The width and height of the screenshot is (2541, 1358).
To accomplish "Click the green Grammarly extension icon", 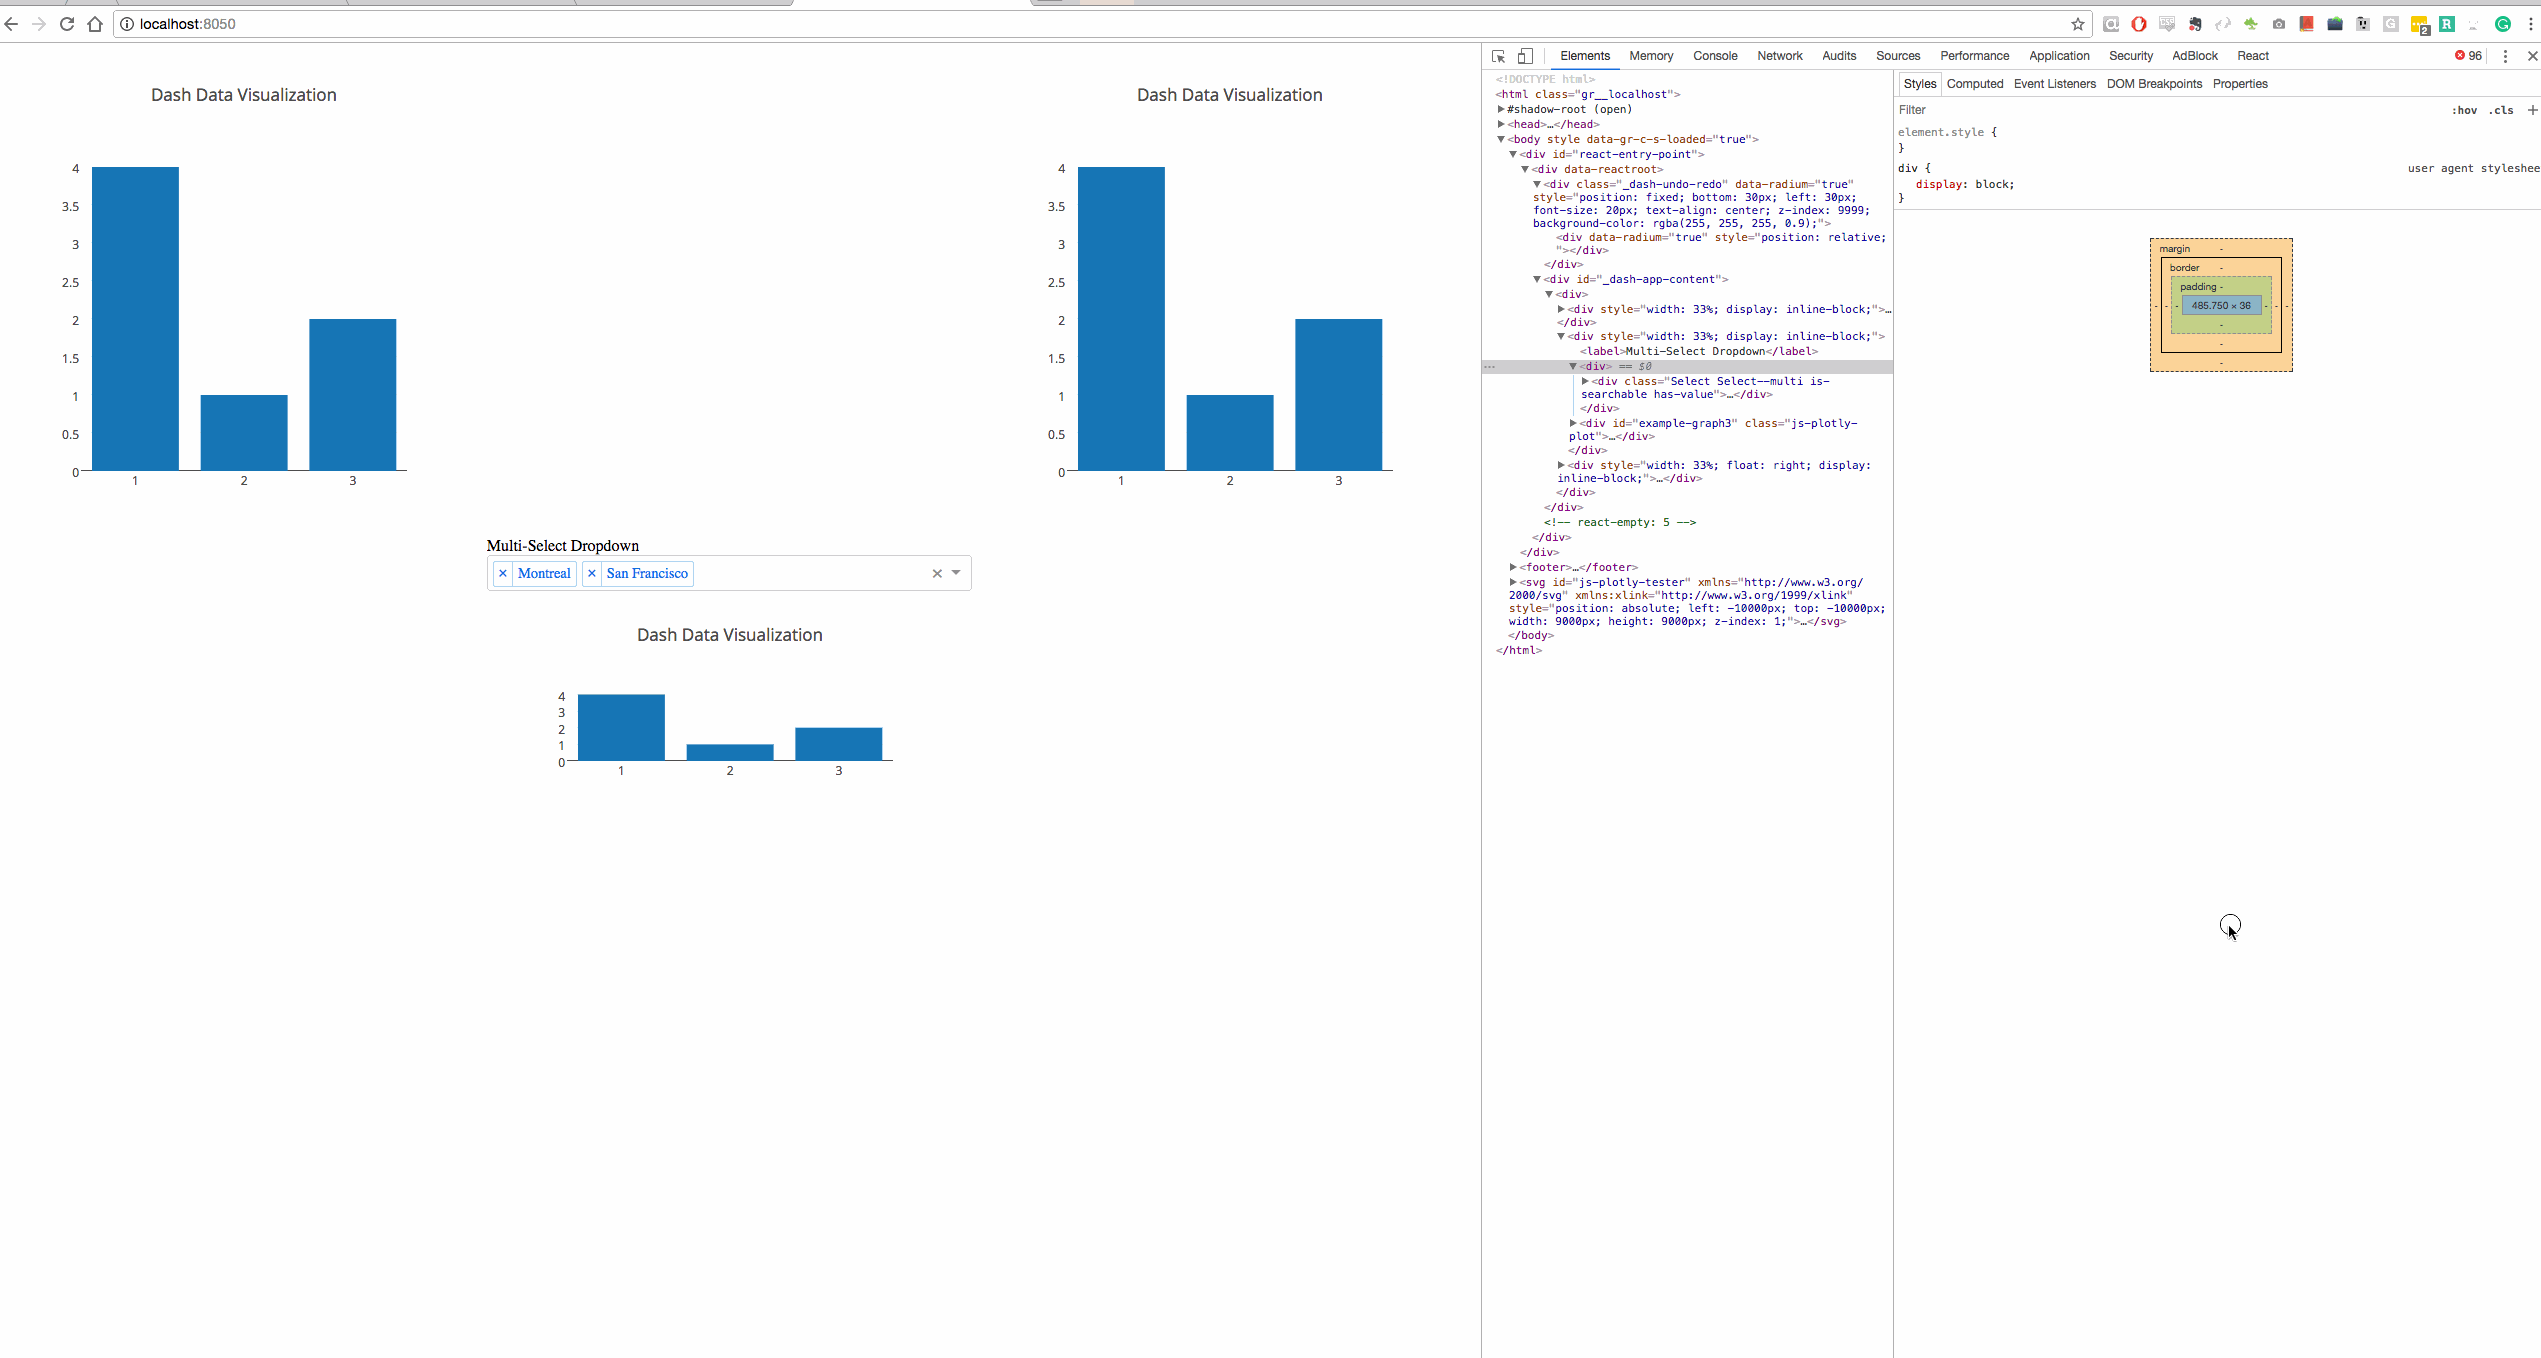I will (x=2503, y=24).
